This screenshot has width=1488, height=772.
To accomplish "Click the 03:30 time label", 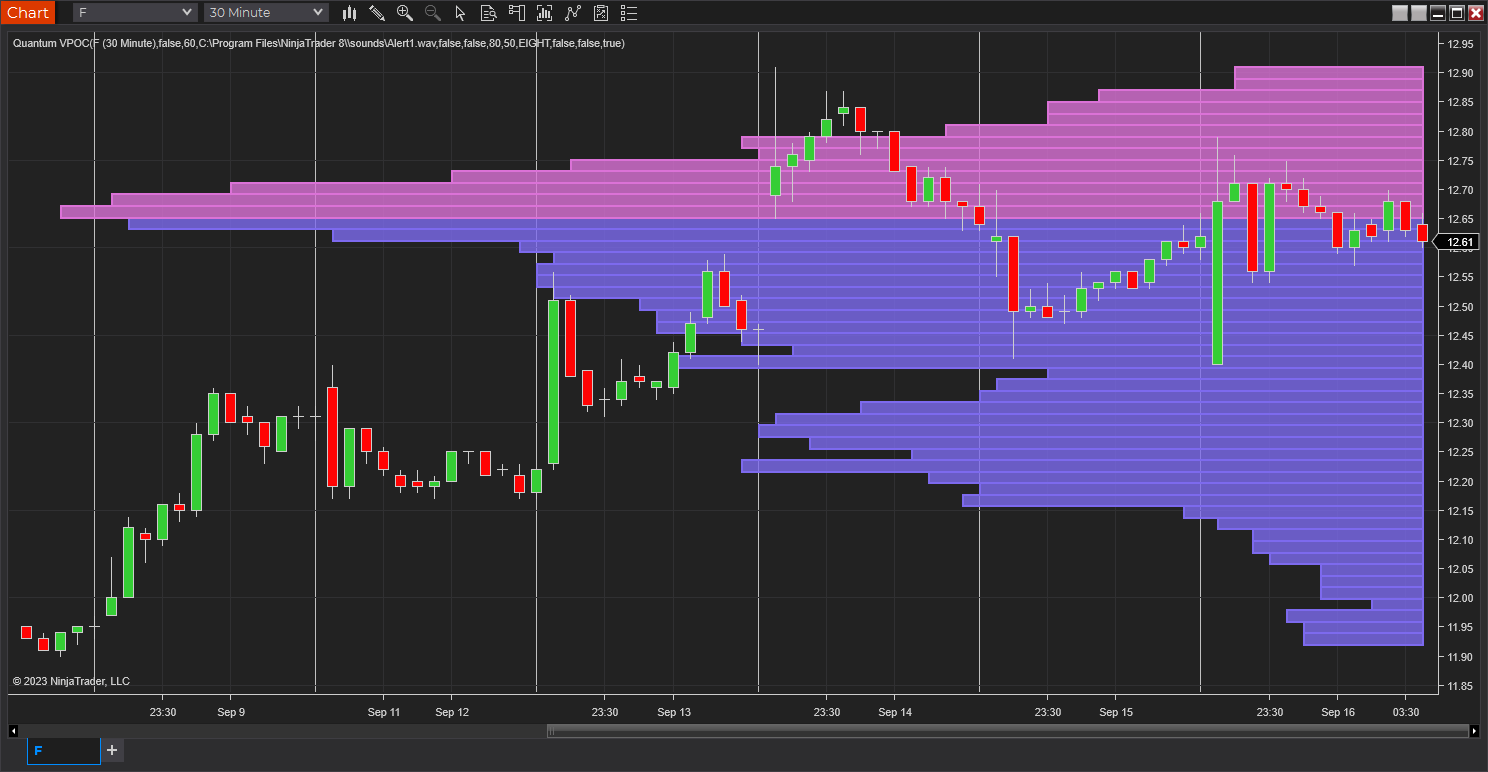I will click(x=1406, y=712).
